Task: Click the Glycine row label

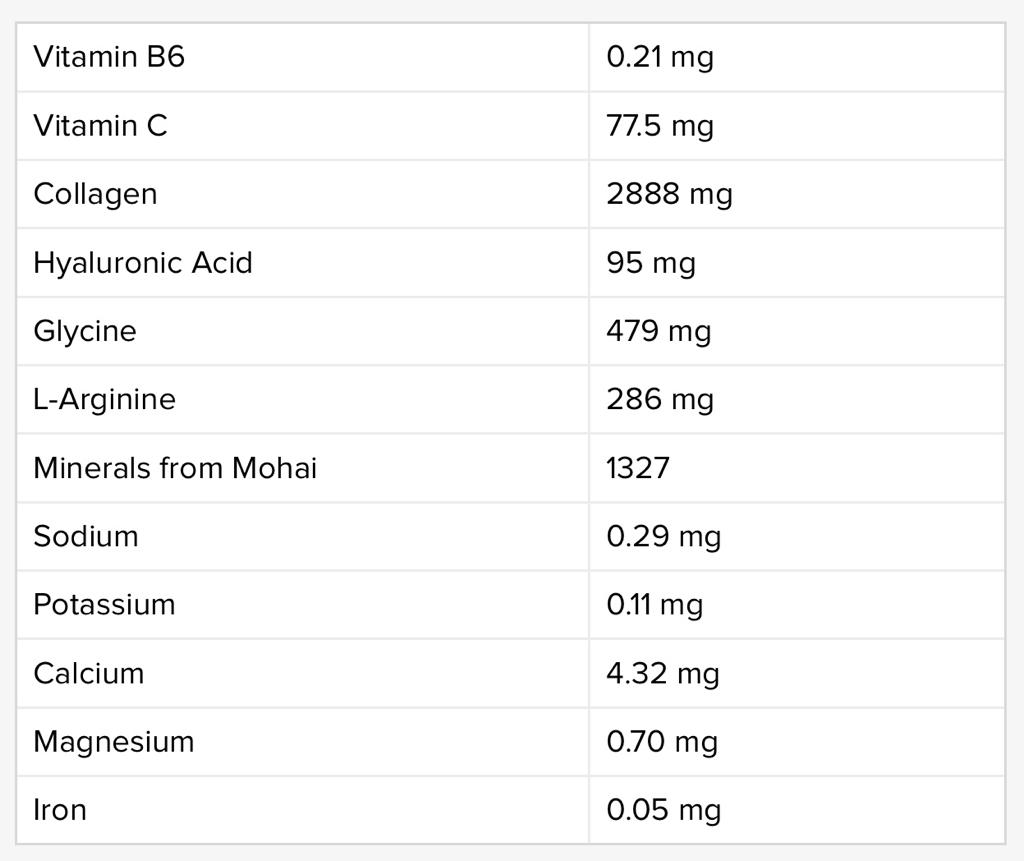Action: point(84,331)
